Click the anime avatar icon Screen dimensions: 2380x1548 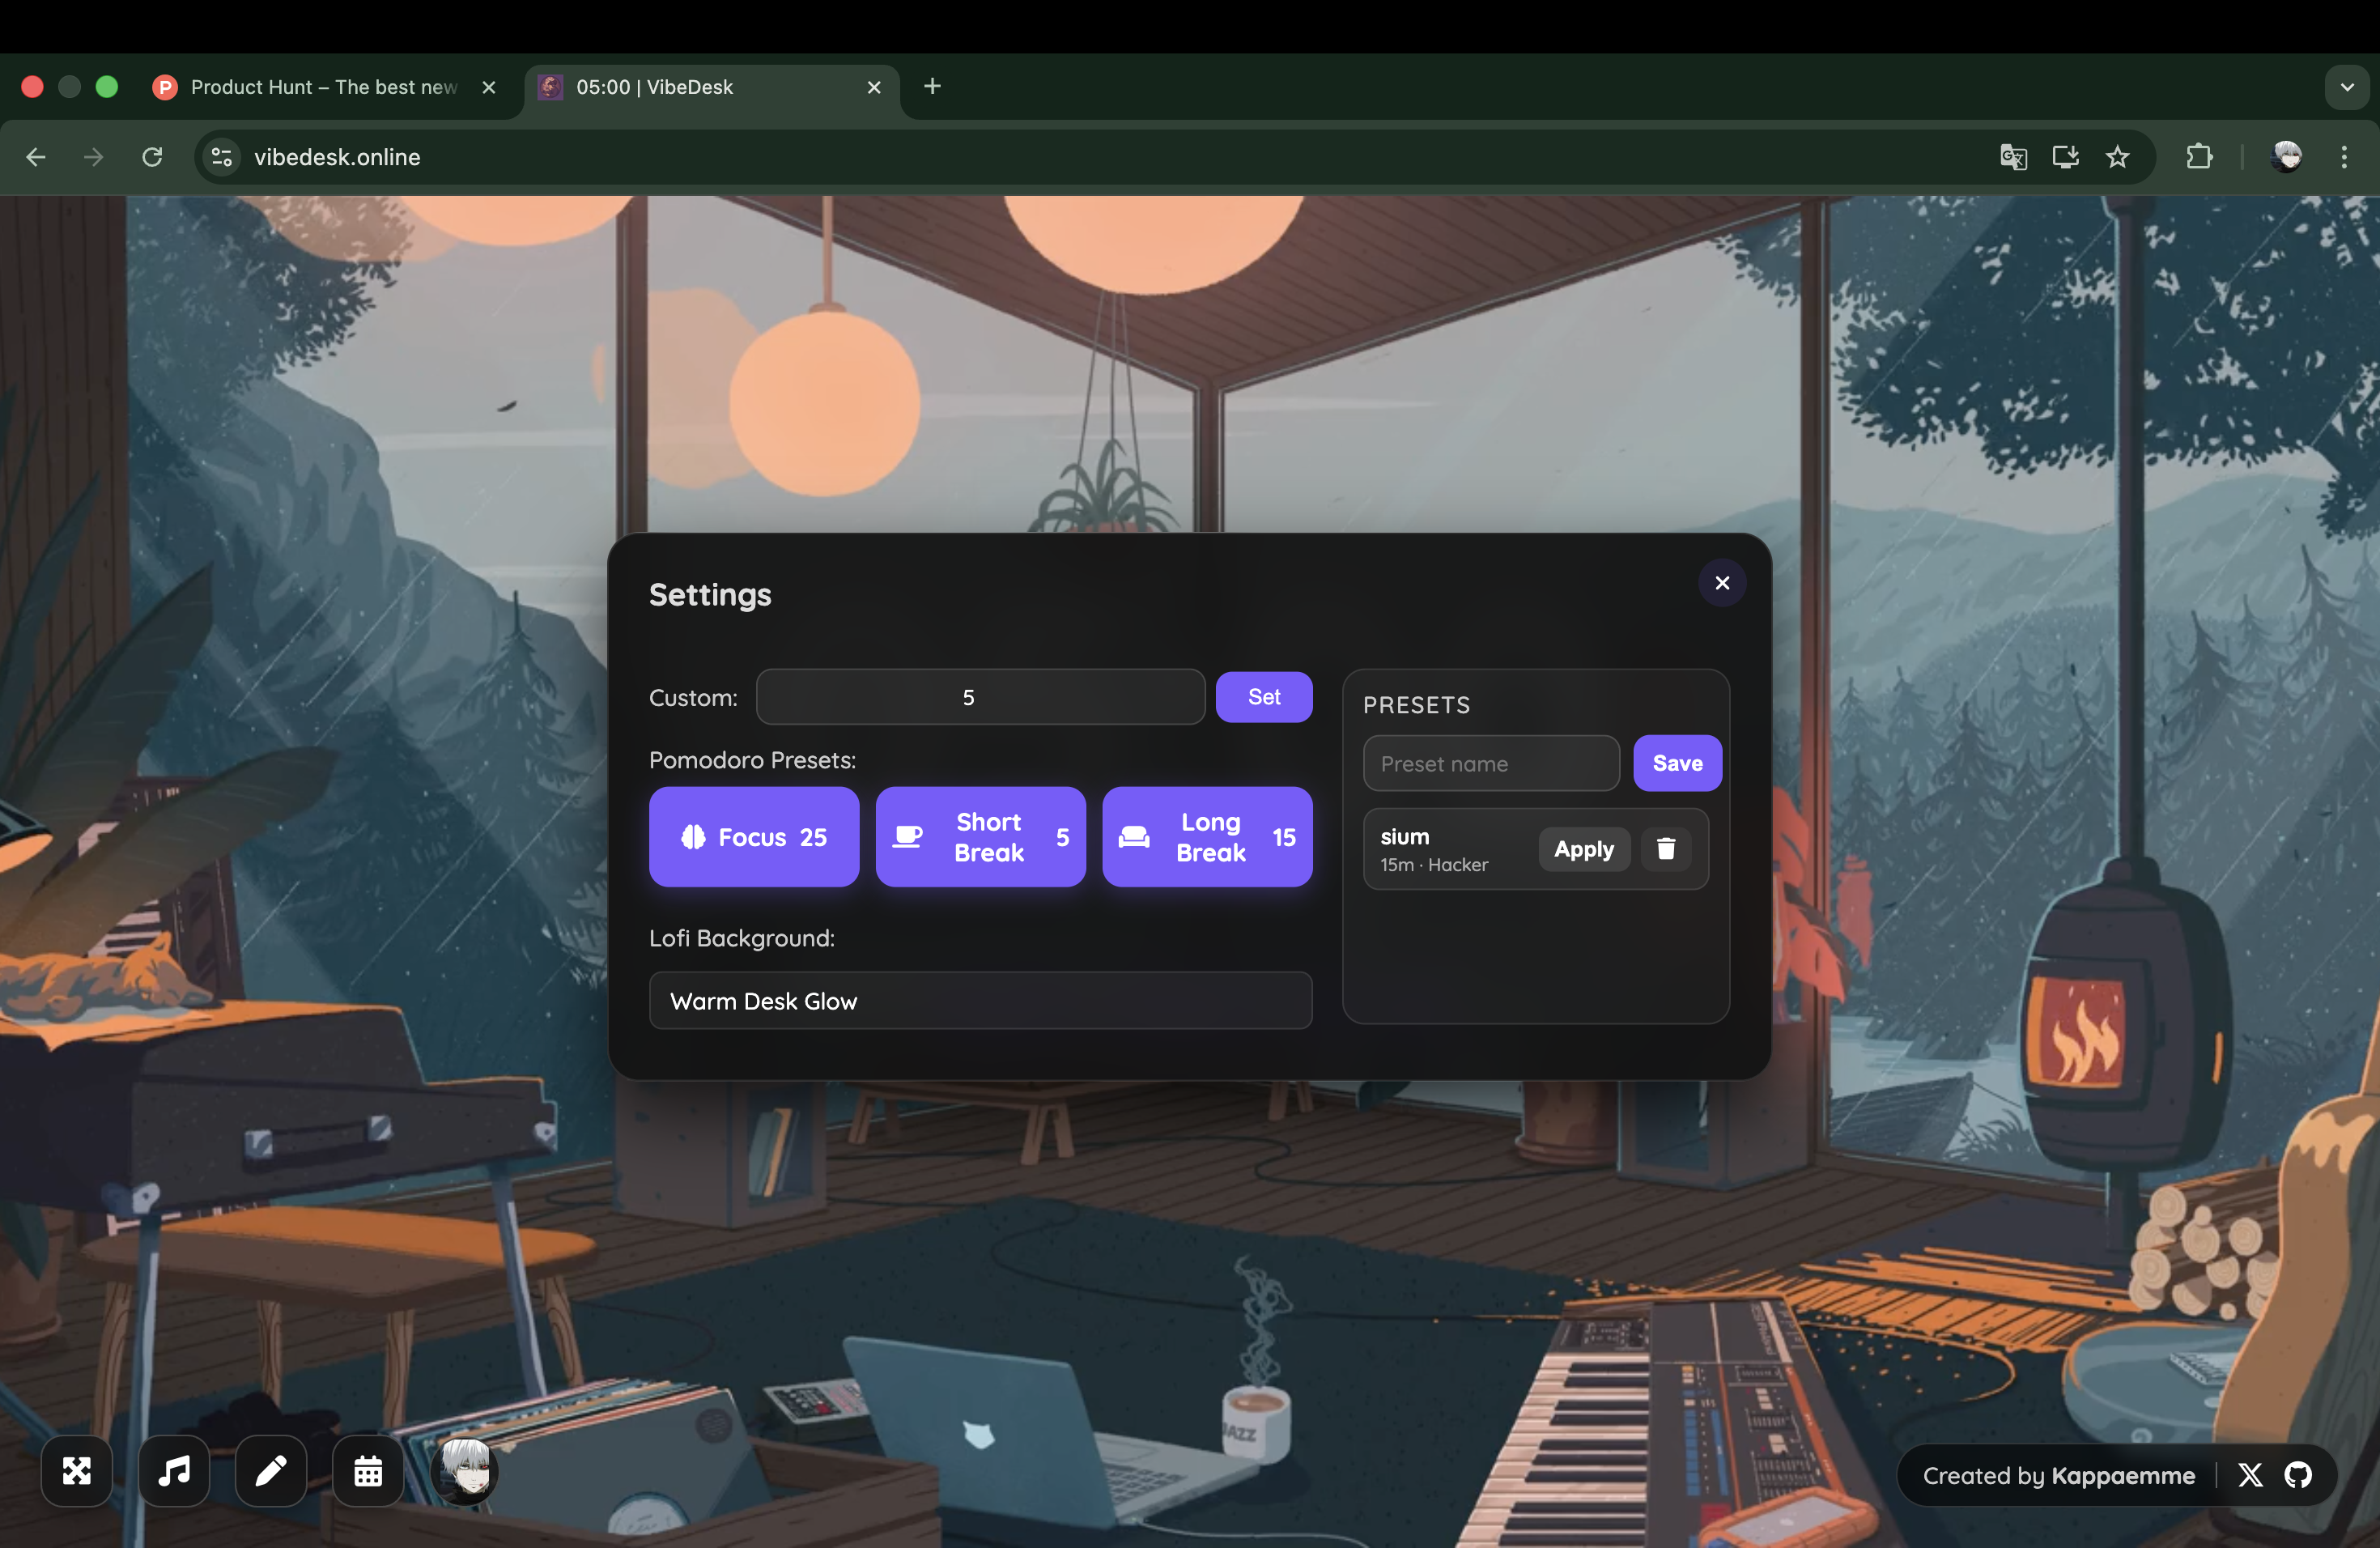coord(463,1470)
